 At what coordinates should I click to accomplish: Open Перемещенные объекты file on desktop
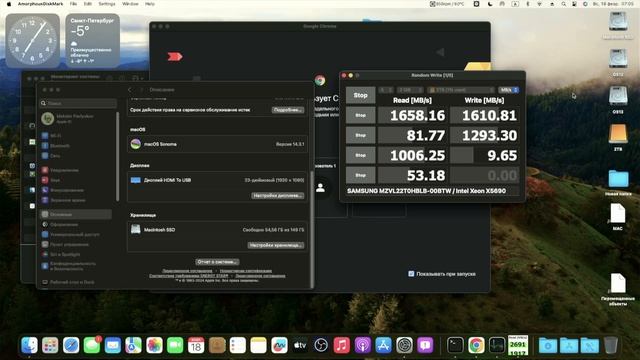coord(618,283)
